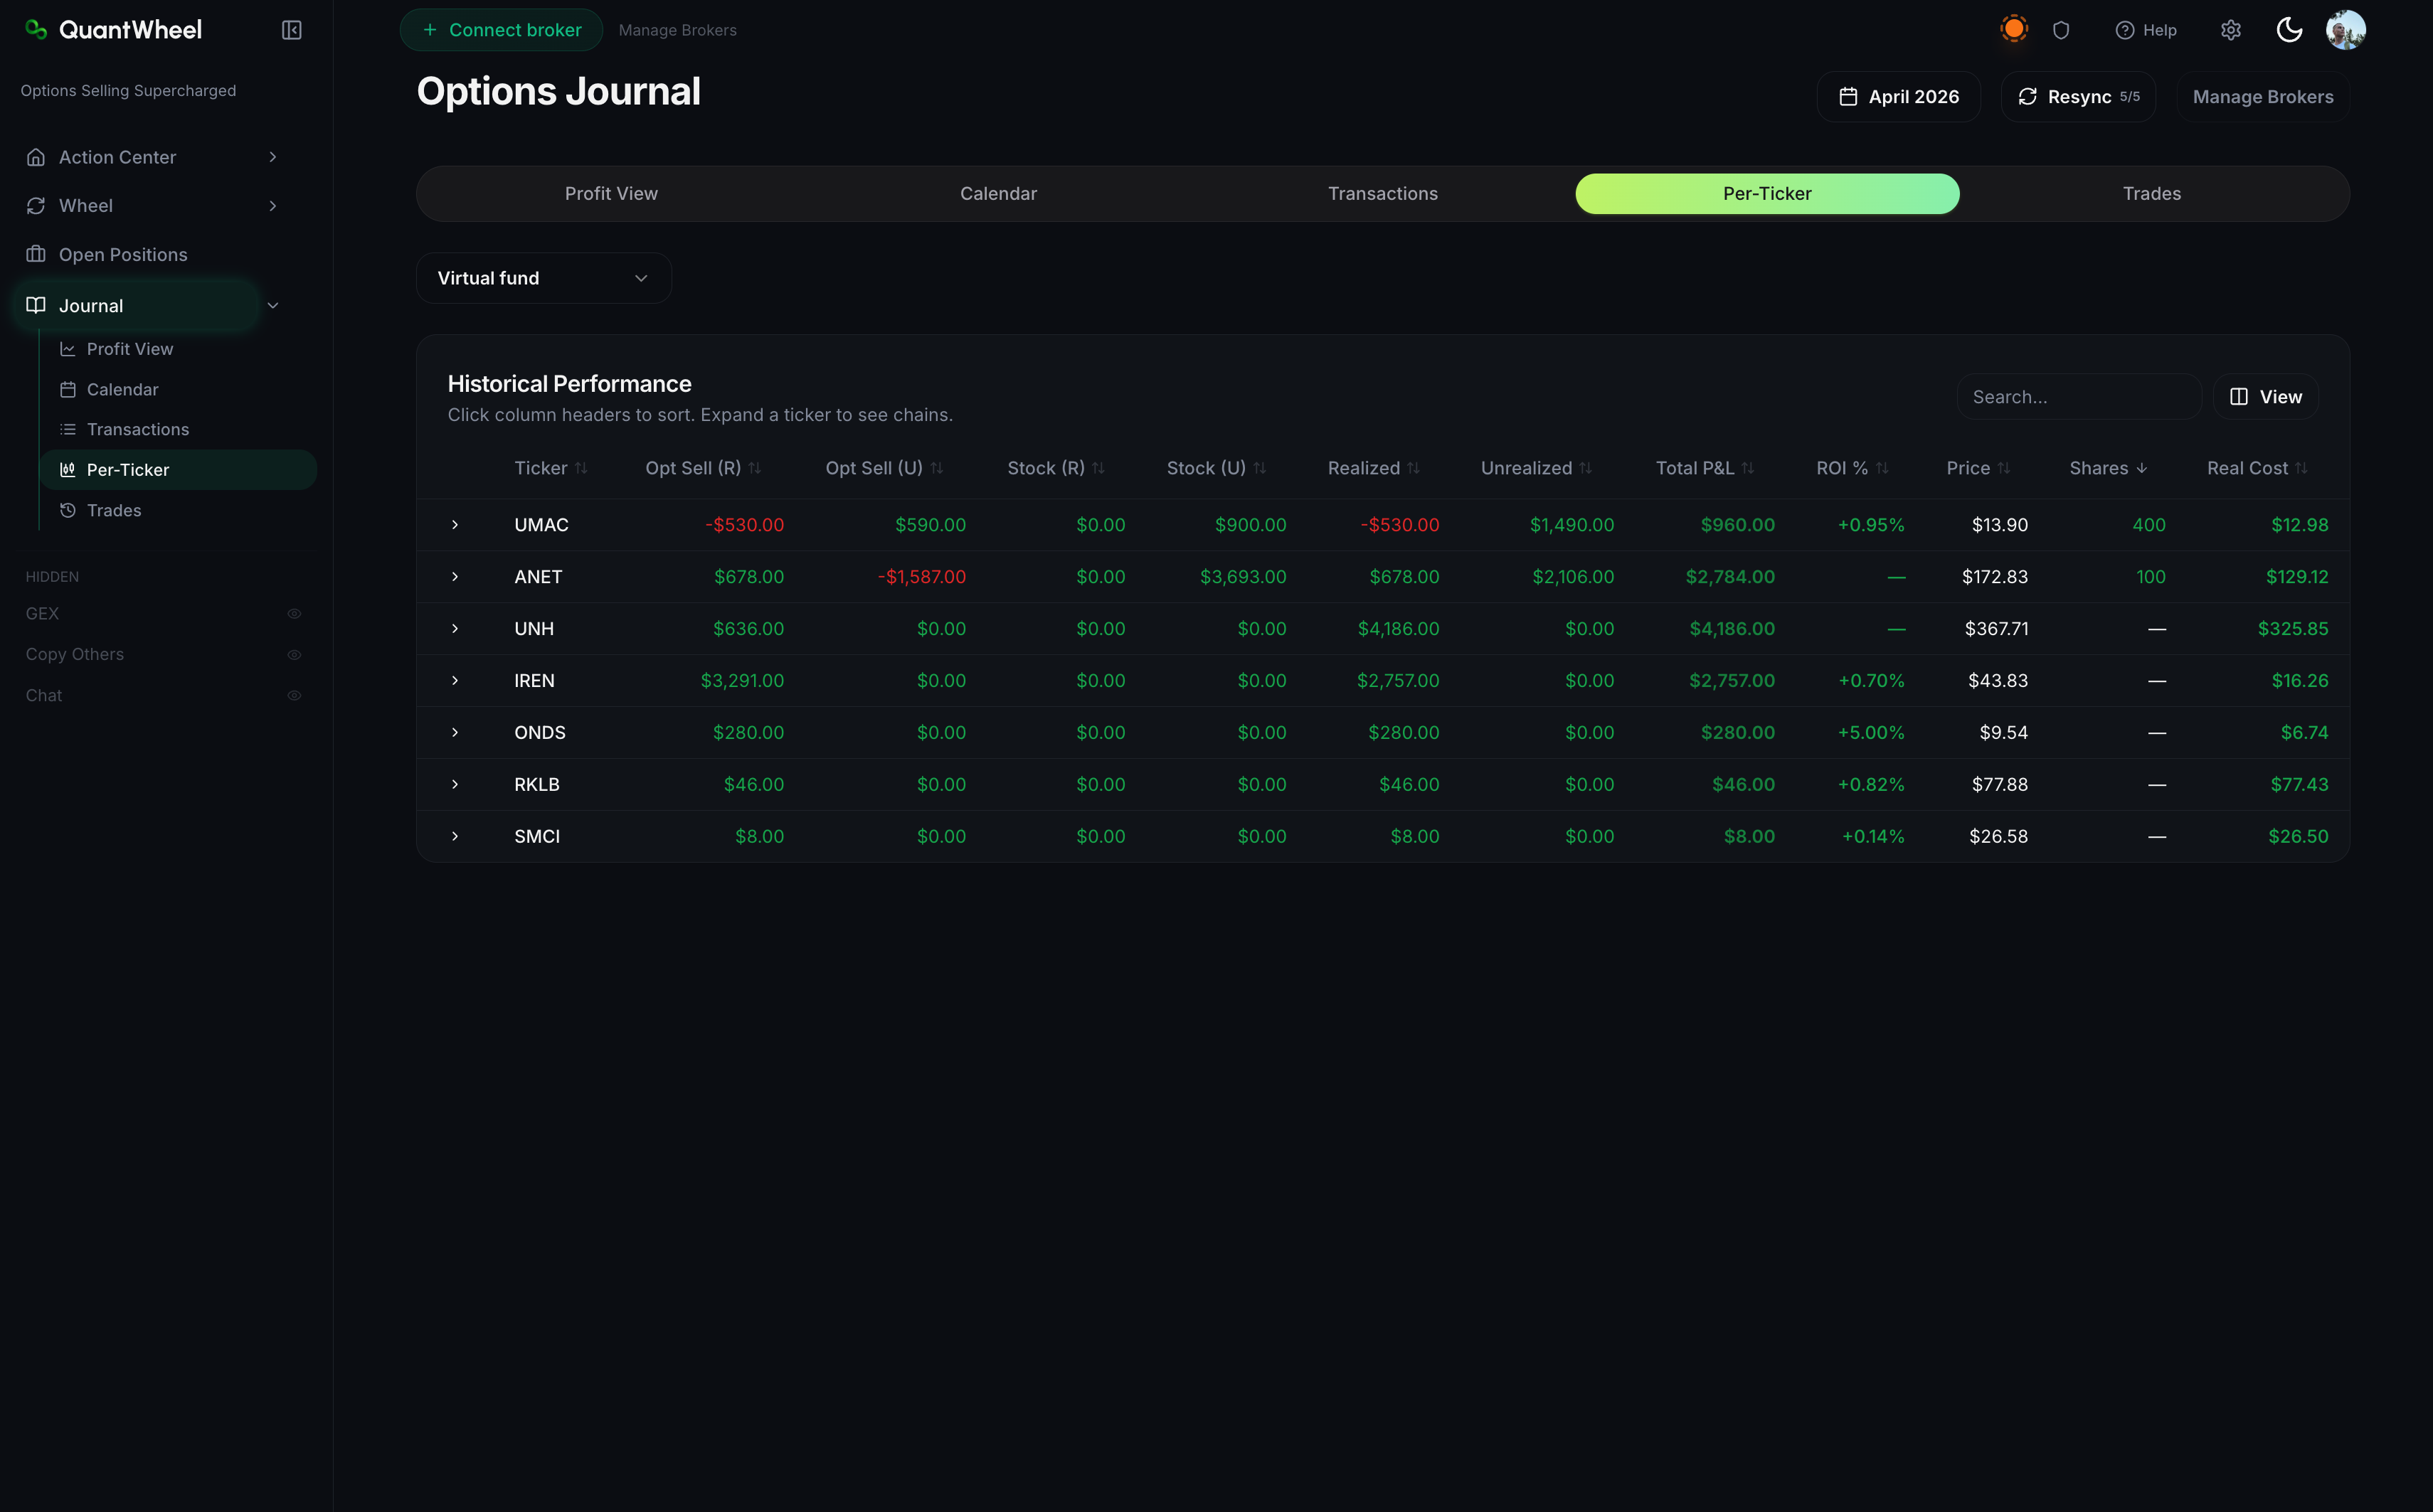Expand the ONDS ticker row
The image size is (2433, 1512).
[455, 733]
